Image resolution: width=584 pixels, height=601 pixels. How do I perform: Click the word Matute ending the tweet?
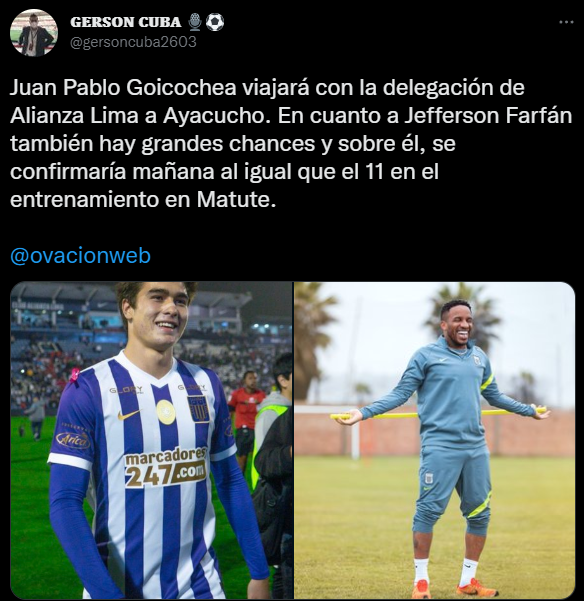point(236,199)
